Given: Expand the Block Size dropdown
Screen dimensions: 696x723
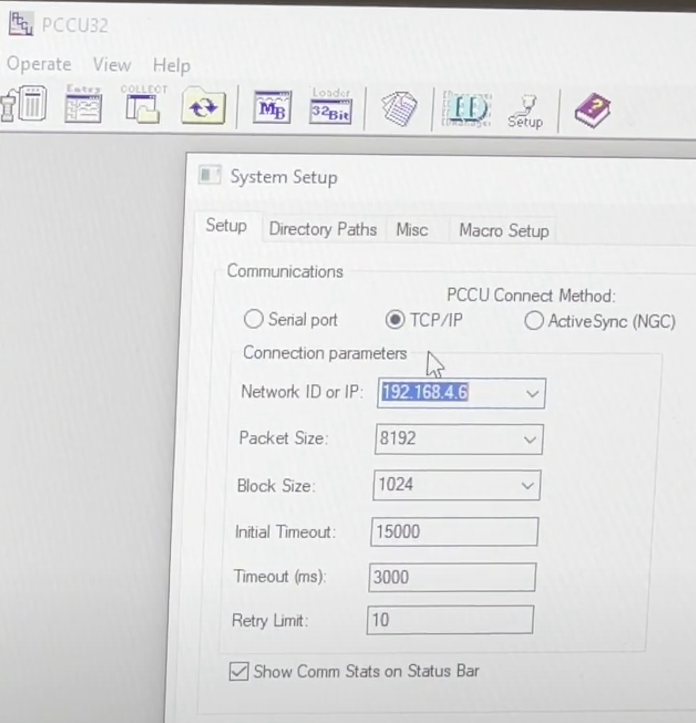Looking at the screenshot, I should point(528,485).
